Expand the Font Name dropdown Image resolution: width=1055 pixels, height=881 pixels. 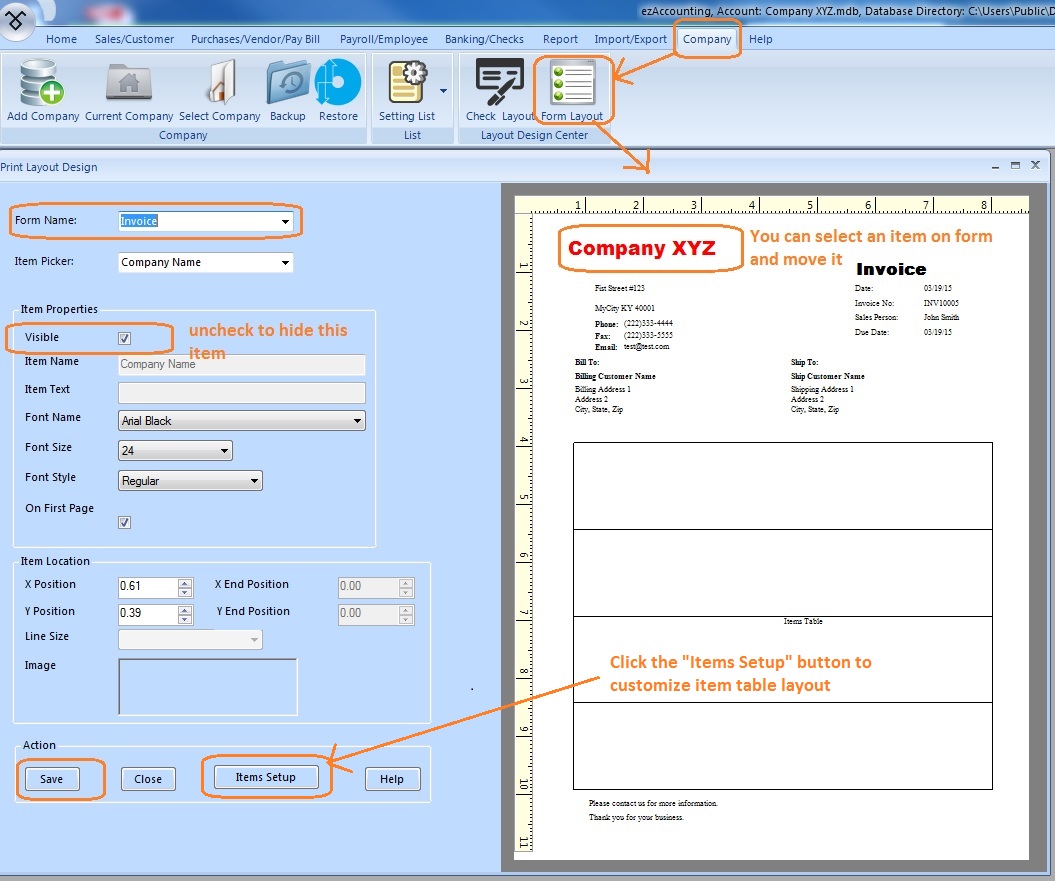pos(357,421)
